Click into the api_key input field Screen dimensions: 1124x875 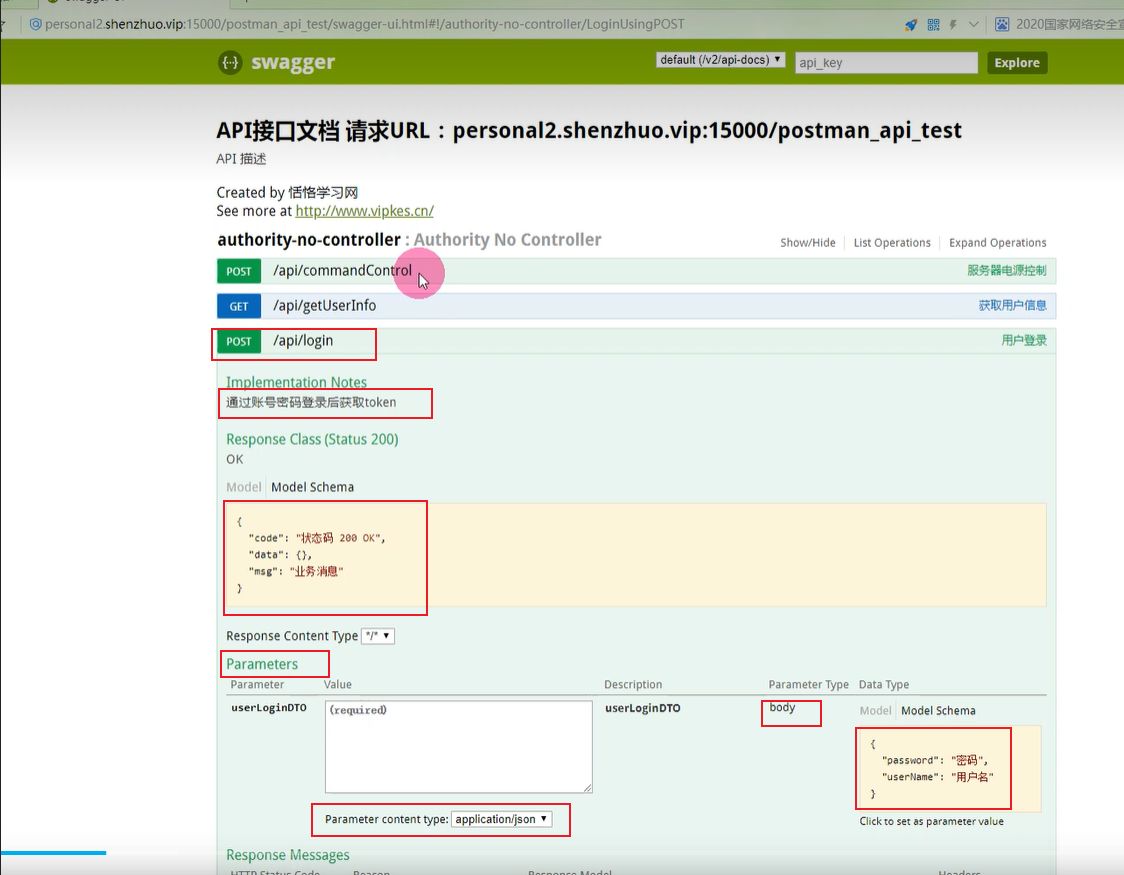[x=885, y=63]
